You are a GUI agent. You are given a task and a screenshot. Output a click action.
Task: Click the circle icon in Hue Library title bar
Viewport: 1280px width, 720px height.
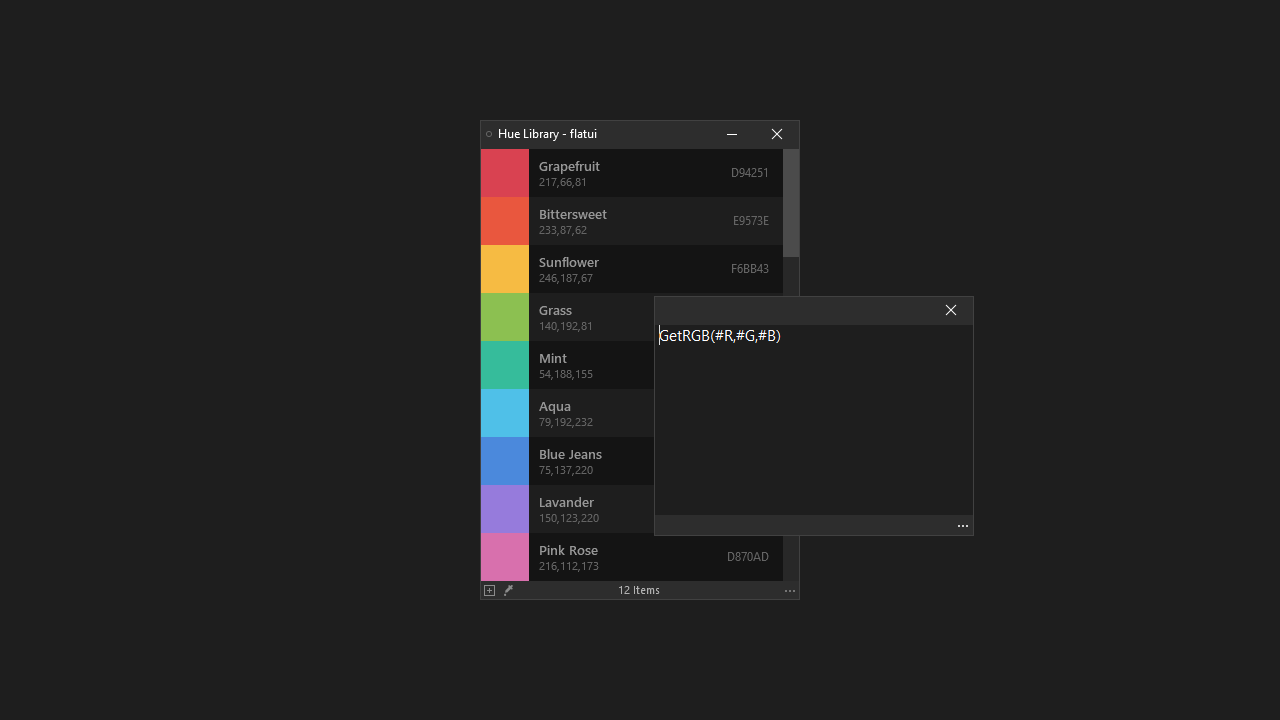click(489, 134)
